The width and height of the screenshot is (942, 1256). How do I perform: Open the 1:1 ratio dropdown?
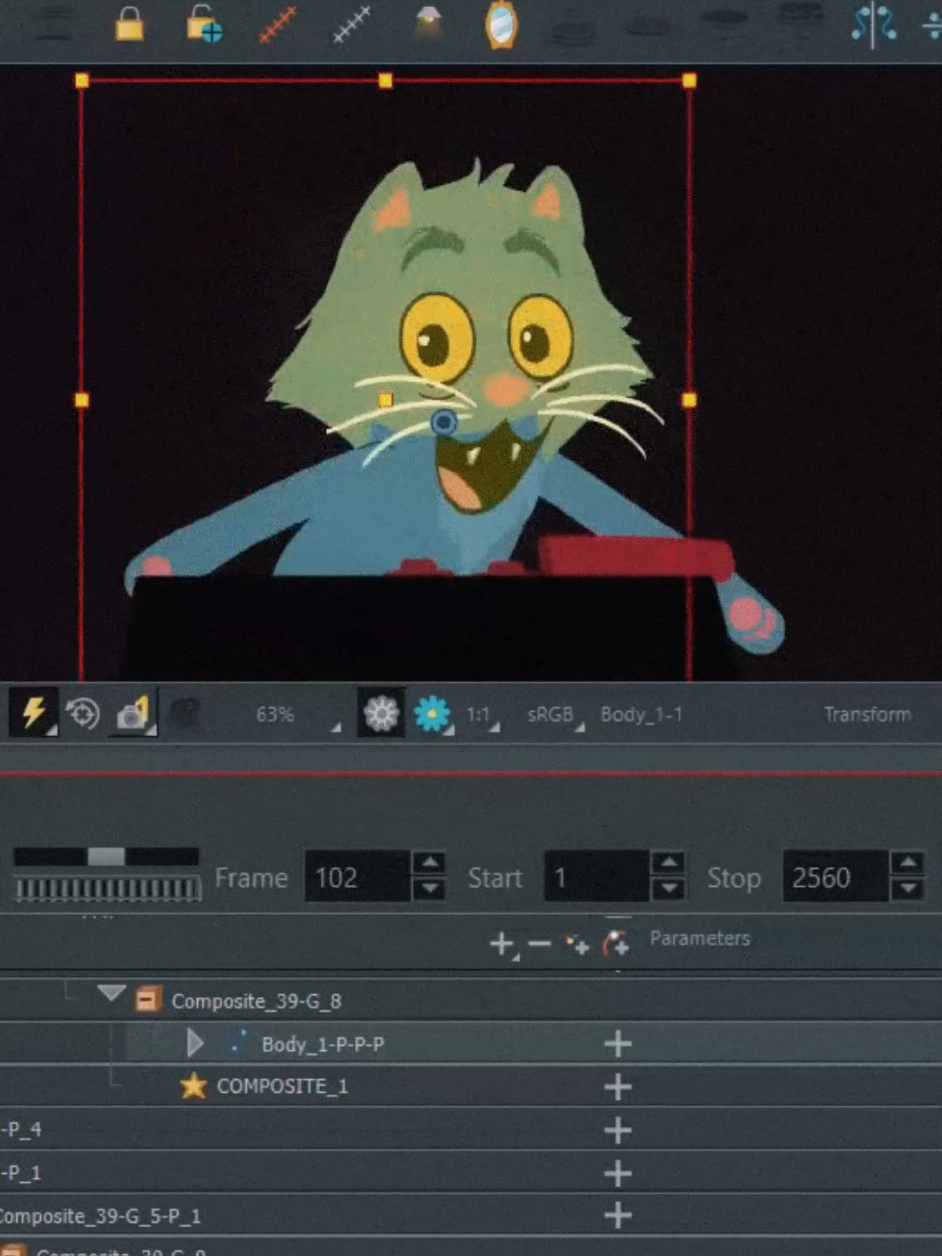tap(482, 715)
